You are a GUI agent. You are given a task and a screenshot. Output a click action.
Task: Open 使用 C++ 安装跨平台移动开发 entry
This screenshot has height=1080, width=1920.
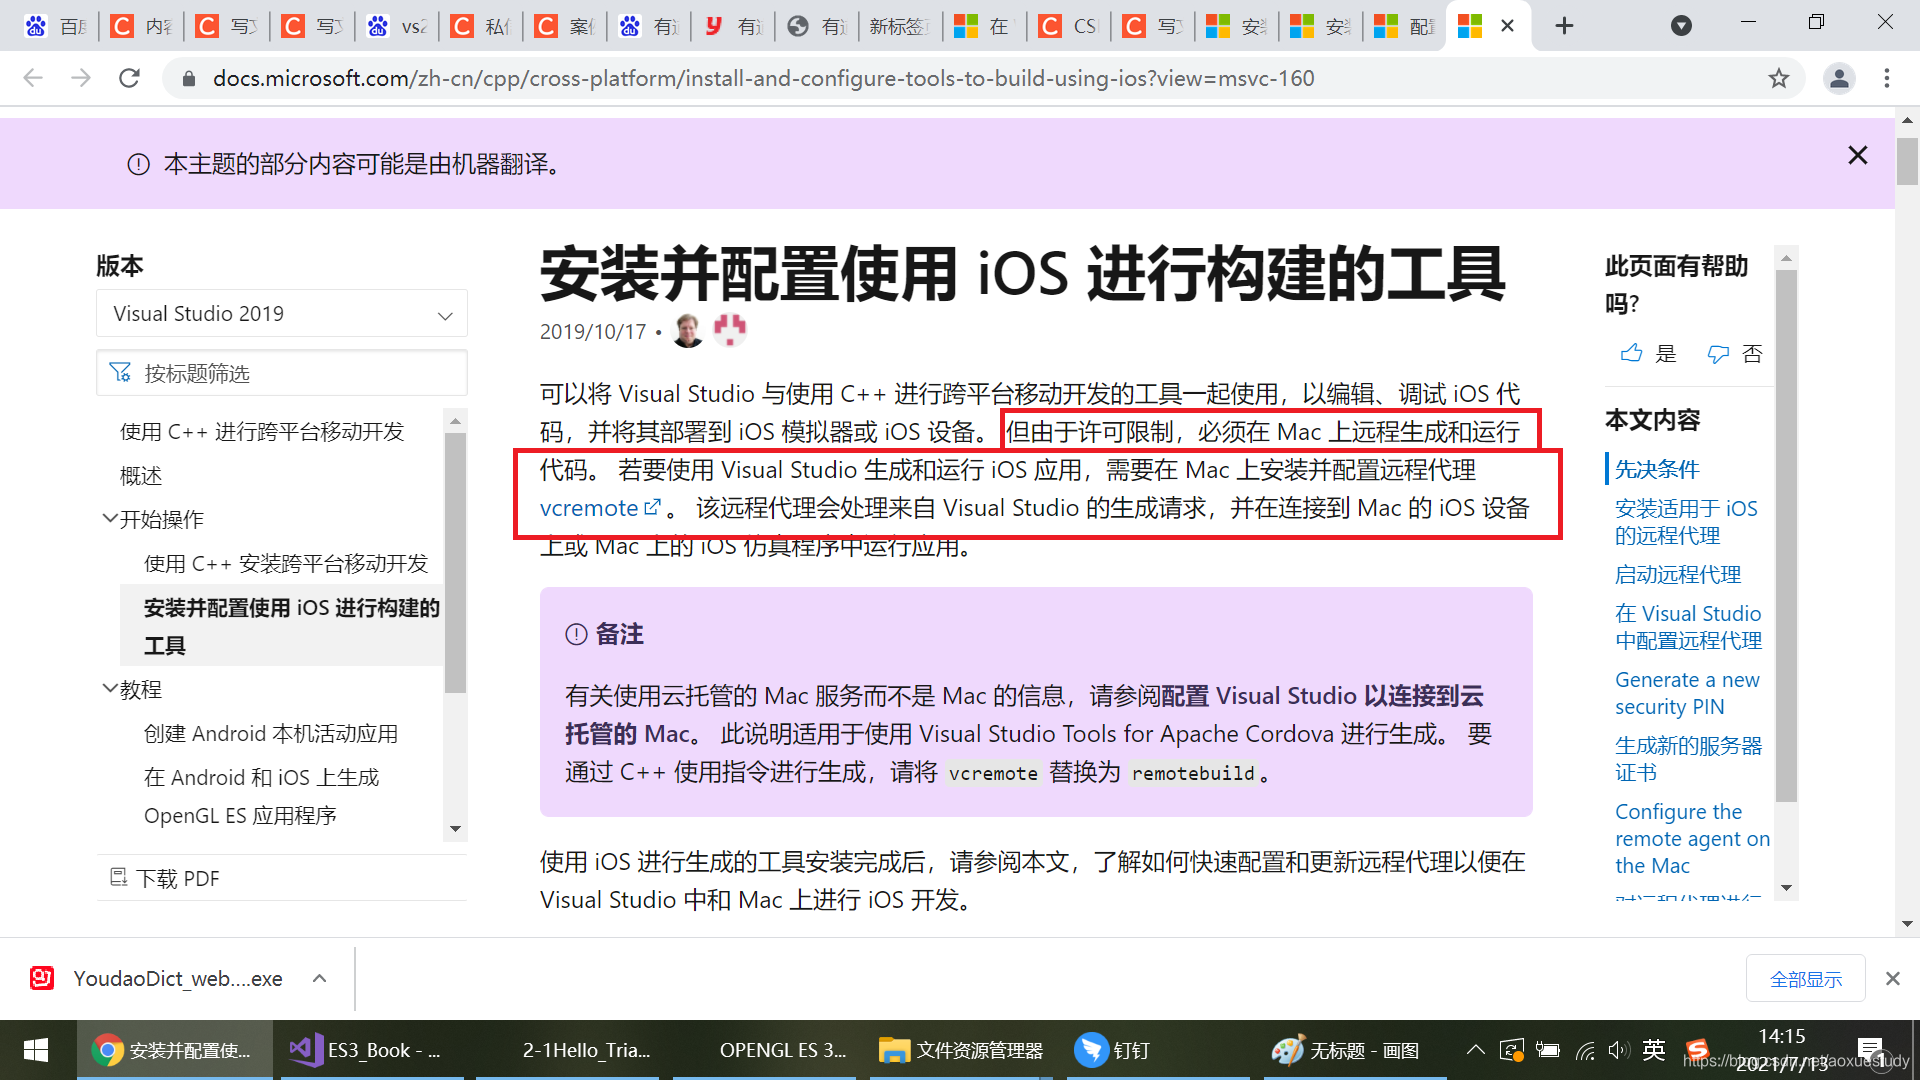(x=286, y=564)
